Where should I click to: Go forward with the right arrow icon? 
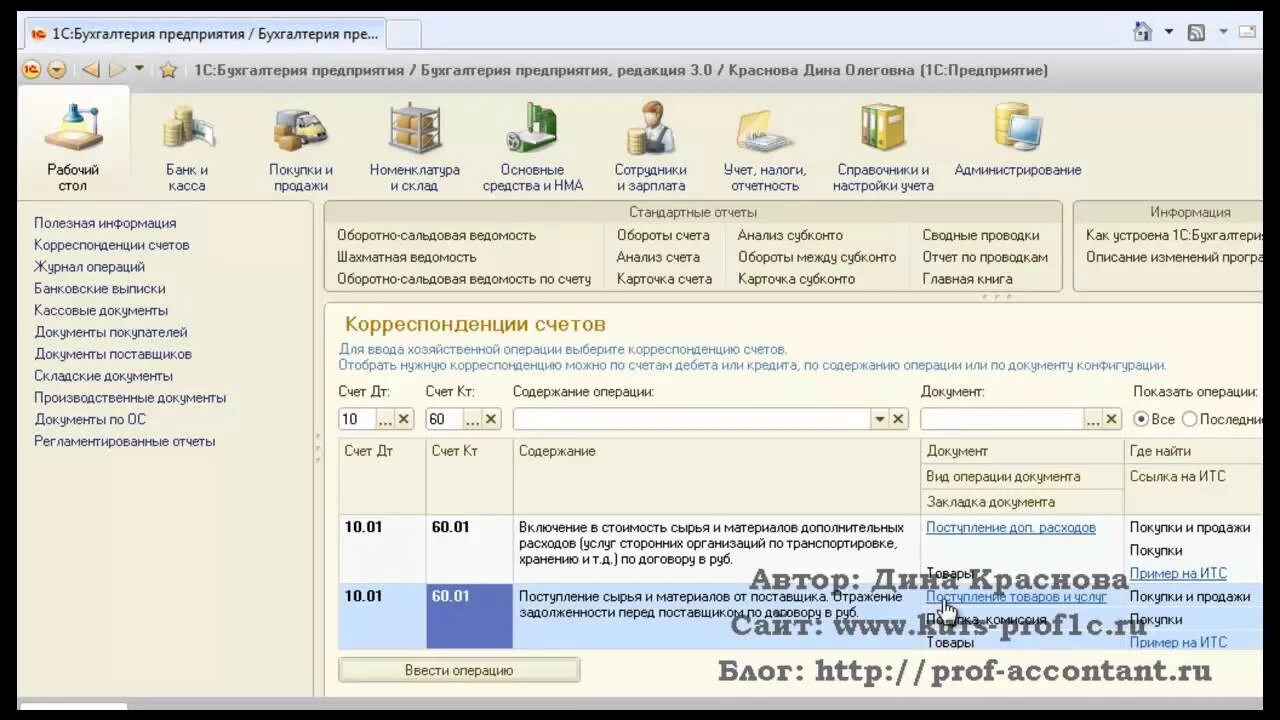pos(117,69)
